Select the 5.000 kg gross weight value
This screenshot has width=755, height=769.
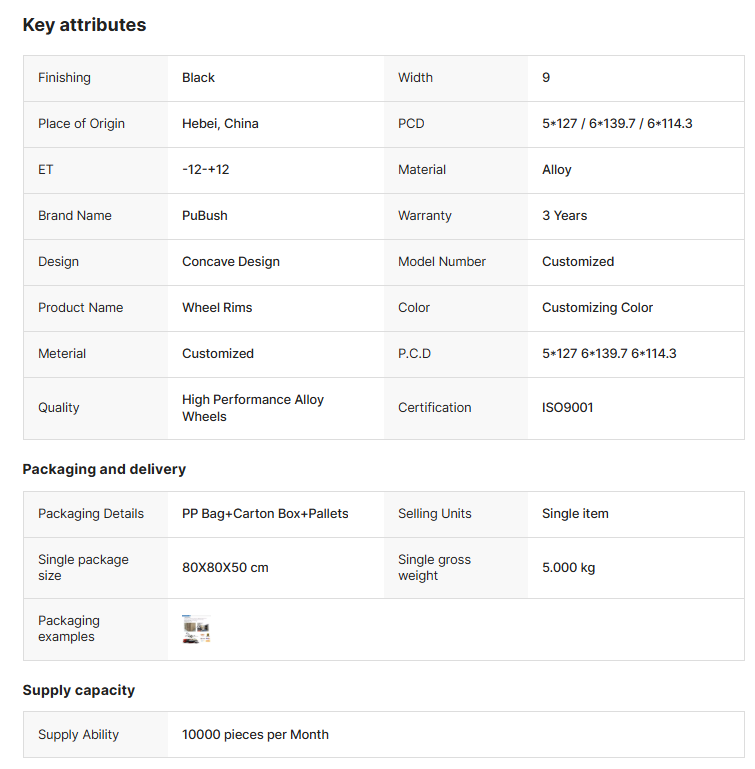(x=568, y=568)
